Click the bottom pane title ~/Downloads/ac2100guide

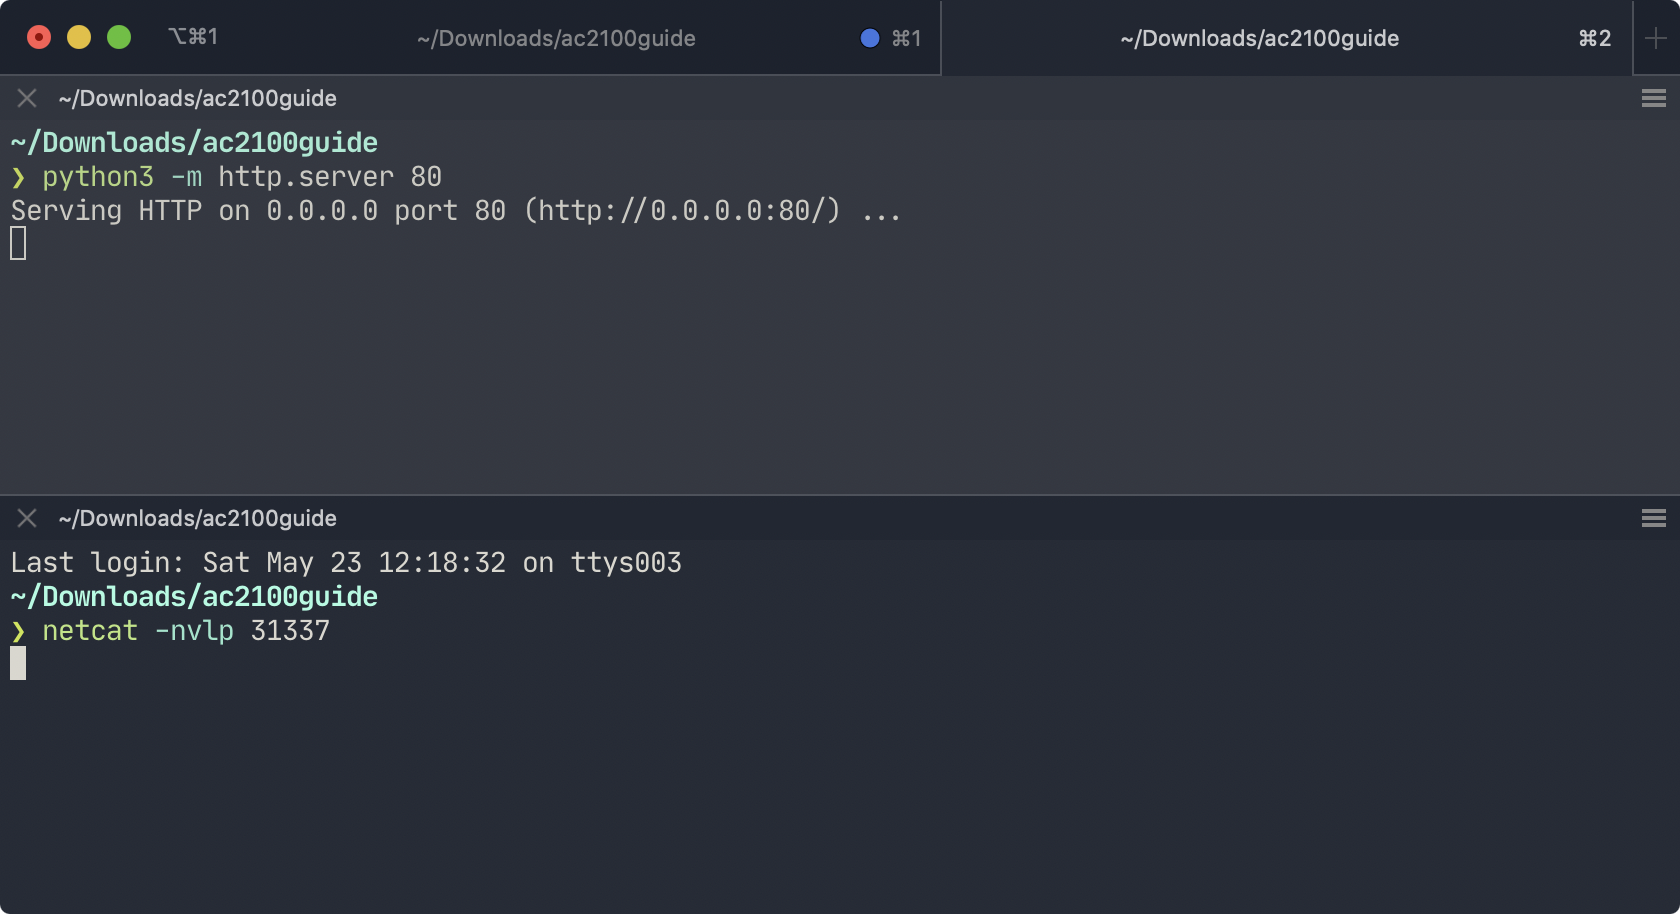pyautogui.click(x=198, y=518)
